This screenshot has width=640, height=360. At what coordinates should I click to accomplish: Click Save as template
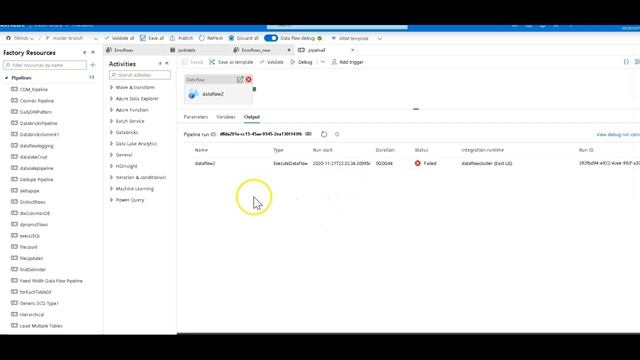pos(231,62)
